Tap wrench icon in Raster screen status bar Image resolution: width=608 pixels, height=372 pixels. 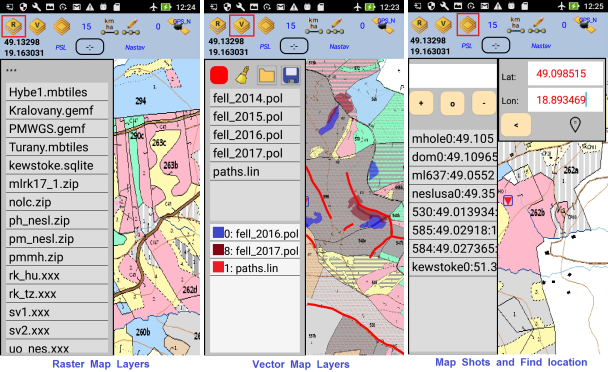coord(37,7)
